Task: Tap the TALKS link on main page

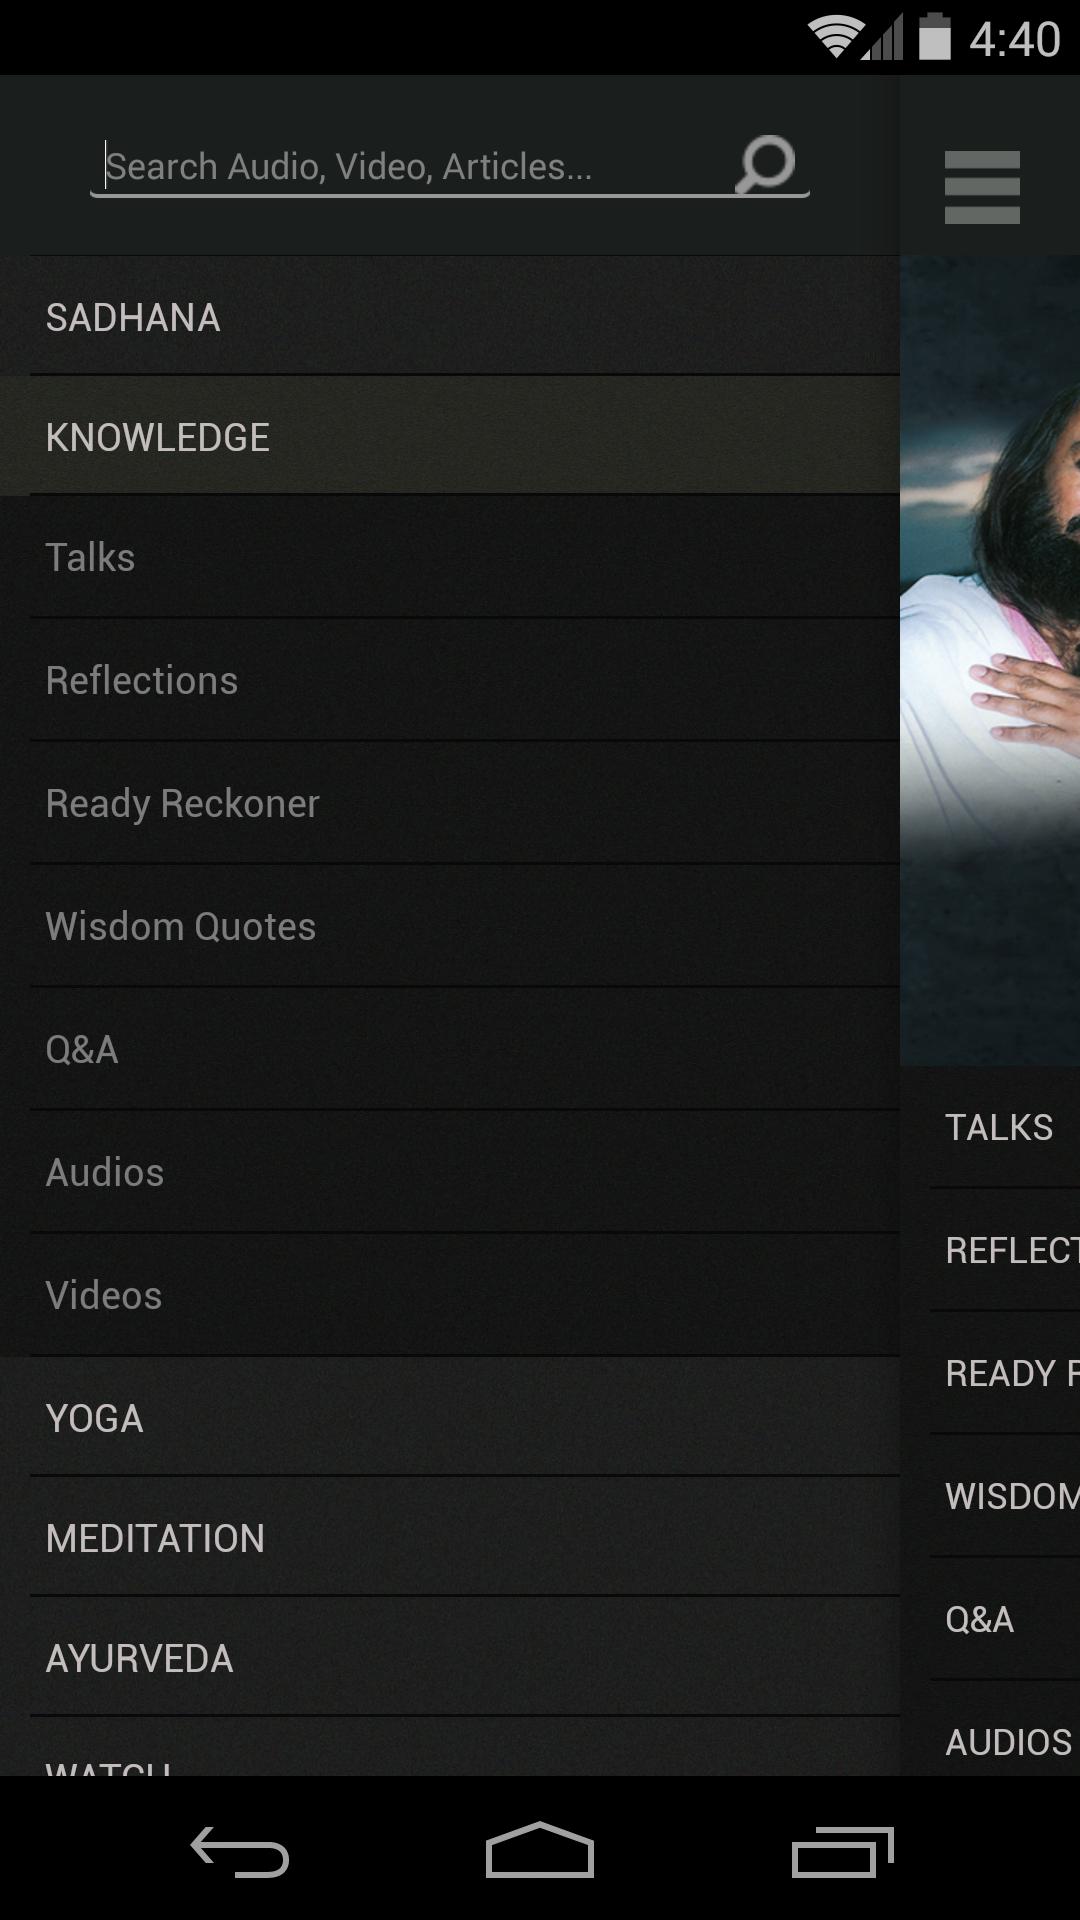Action: (999, 1127)
